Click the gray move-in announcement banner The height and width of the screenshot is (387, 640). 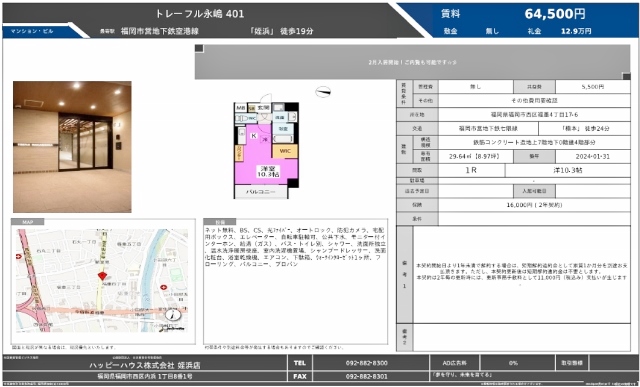[412, 62]
